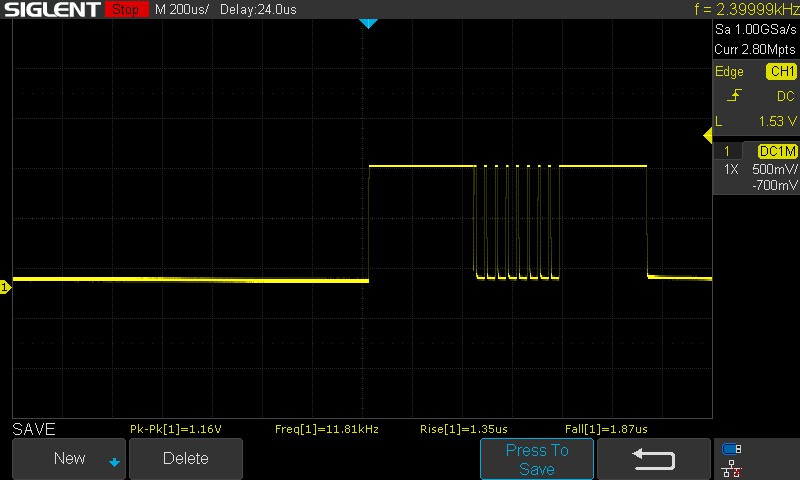Click the Pk-Pk[1]=1.16V measurement
Image resolution: width=800 pixels, height=480 pixels.
[176, 429]
